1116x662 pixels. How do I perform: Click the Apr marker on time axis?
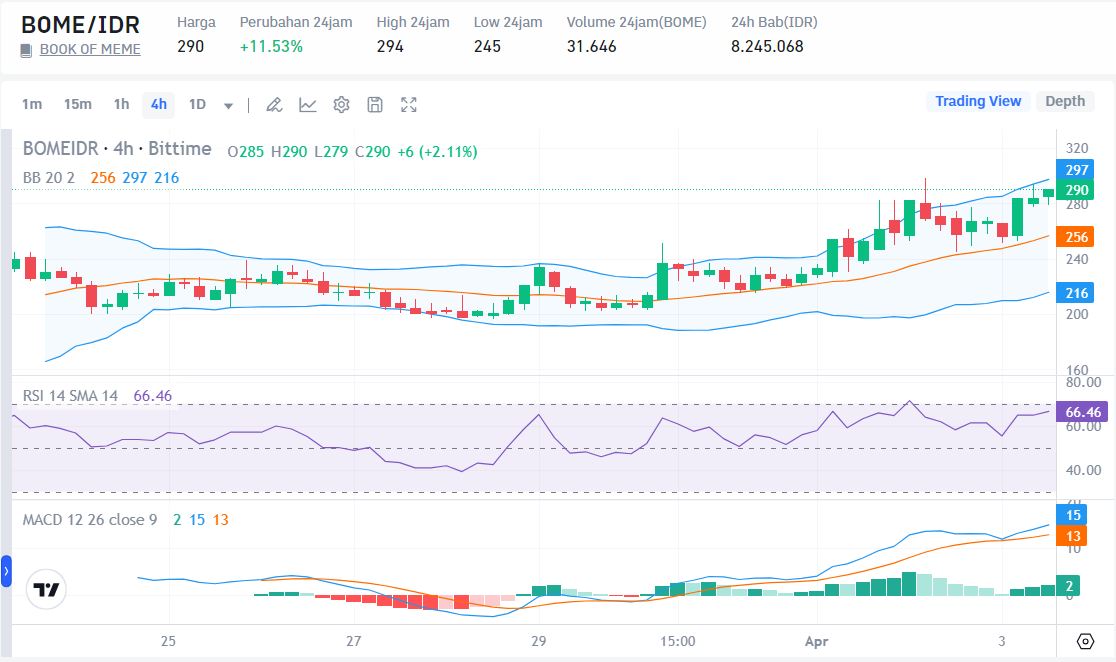coord(816,641)
